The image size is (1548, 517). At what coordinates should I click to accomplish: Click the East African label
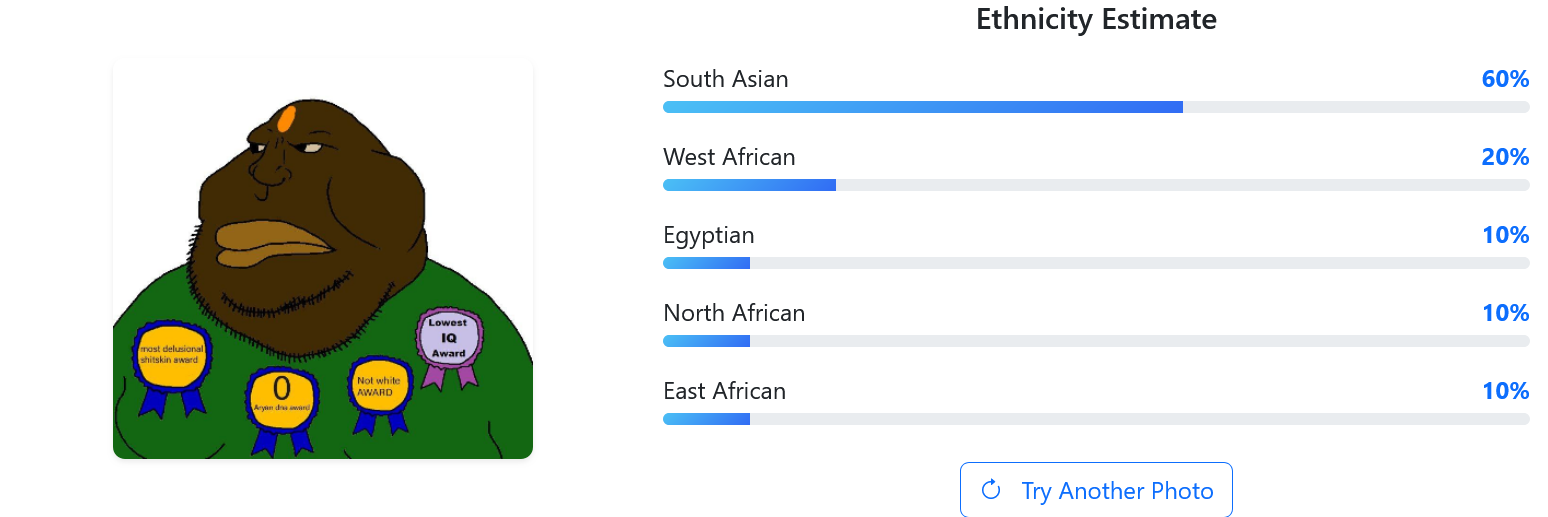pyautogui.click(x=724, y=391)
